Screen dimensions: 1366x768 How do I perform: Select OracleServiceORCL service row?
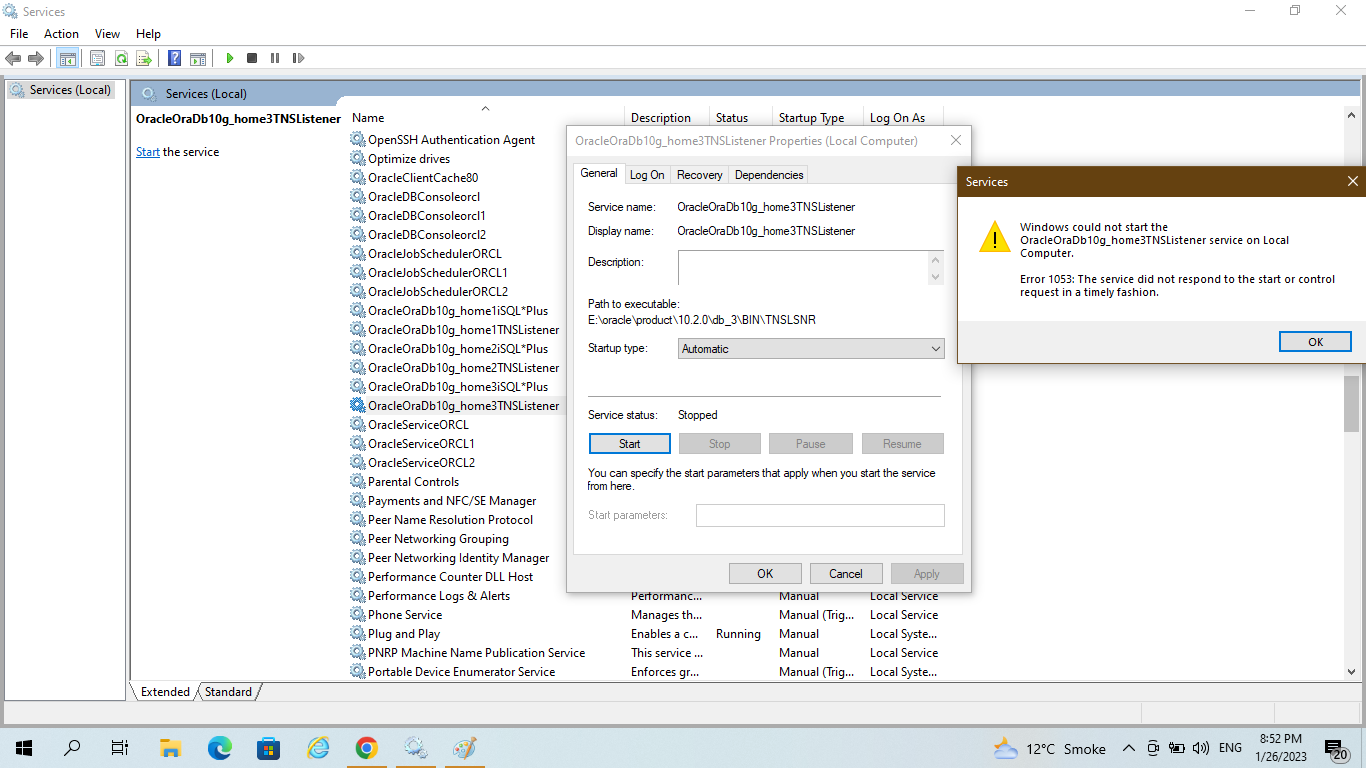(418, 425)
